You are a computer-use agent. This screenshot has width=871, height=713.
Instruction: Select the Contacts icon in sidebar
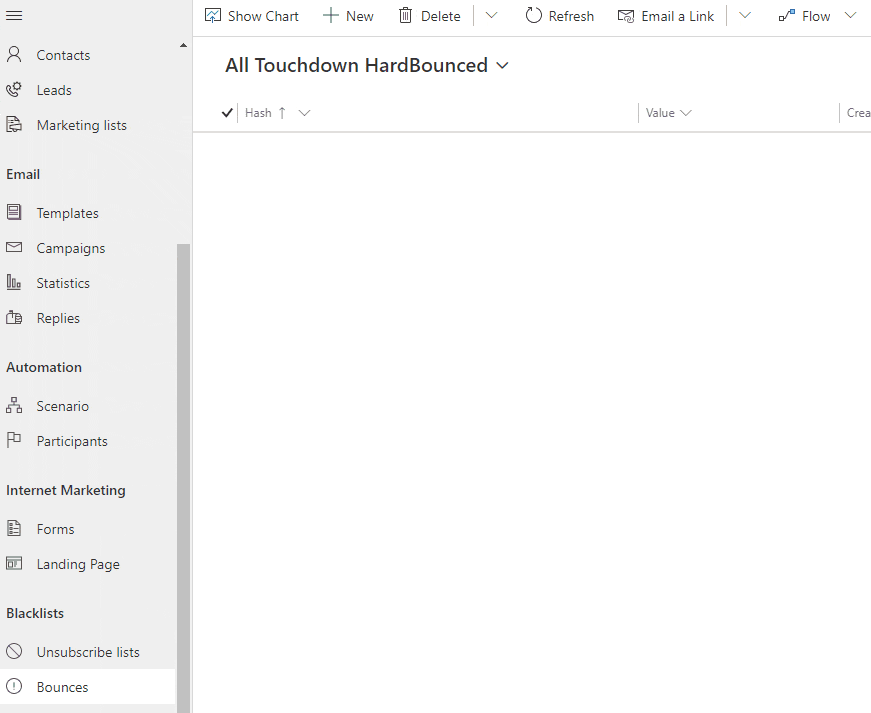point(15,55)
